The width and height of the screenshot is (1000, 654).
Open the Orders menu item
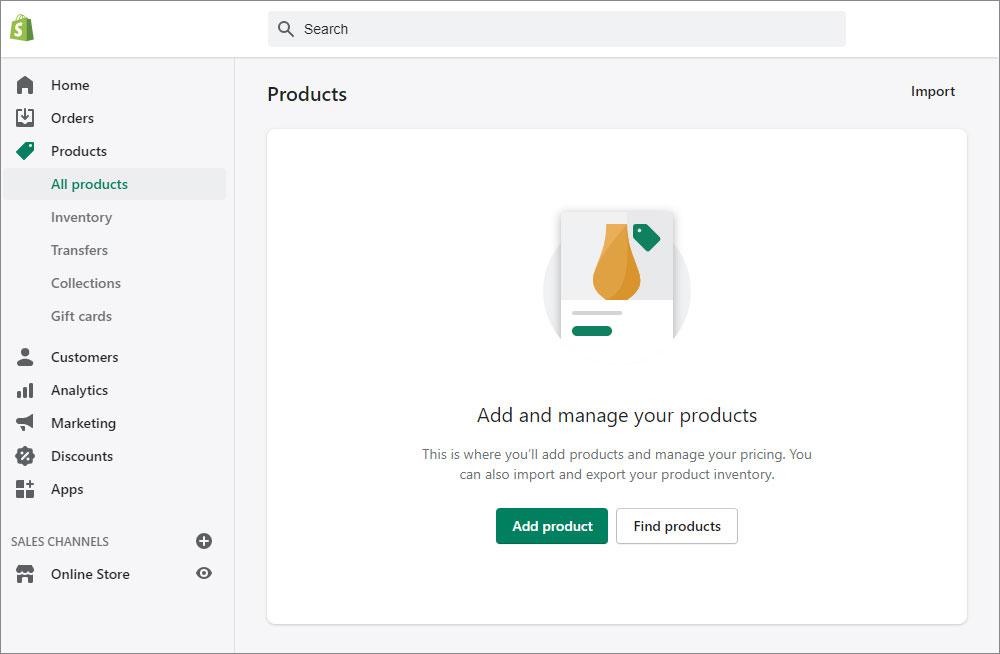(x=72, y=118)
